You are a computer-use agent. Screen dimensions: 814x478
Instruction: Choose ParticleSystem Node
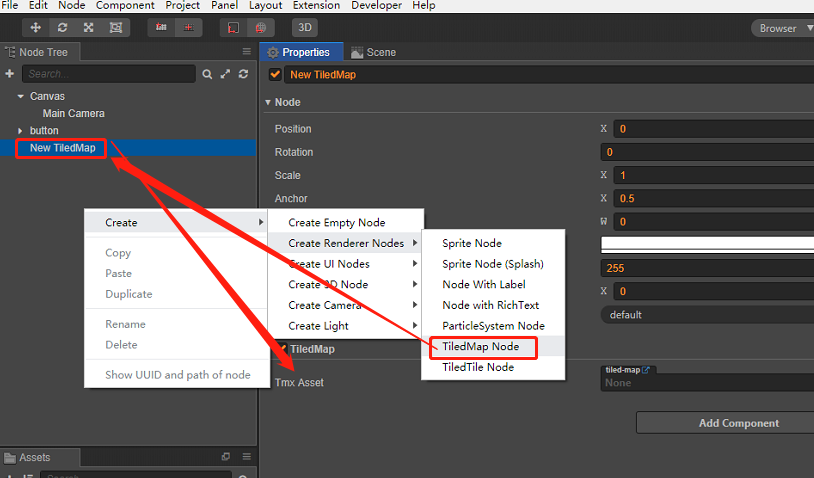(493, 326)
